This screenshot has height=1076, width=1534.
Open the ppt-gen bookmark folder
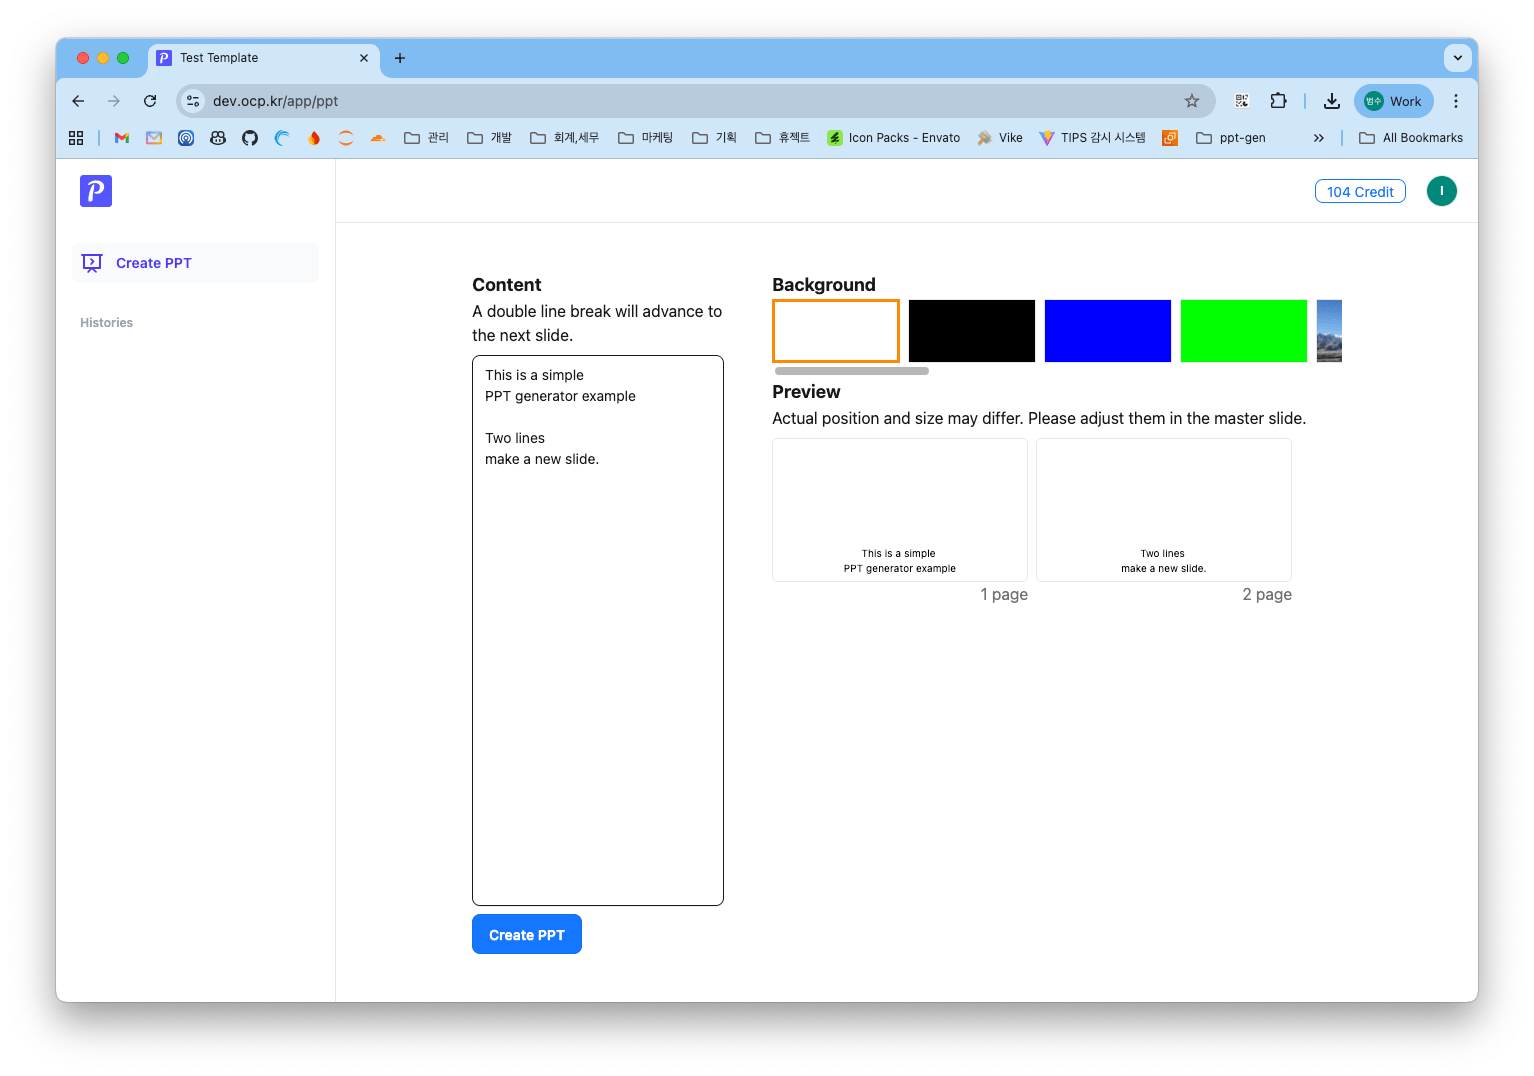coord(1231,138)
